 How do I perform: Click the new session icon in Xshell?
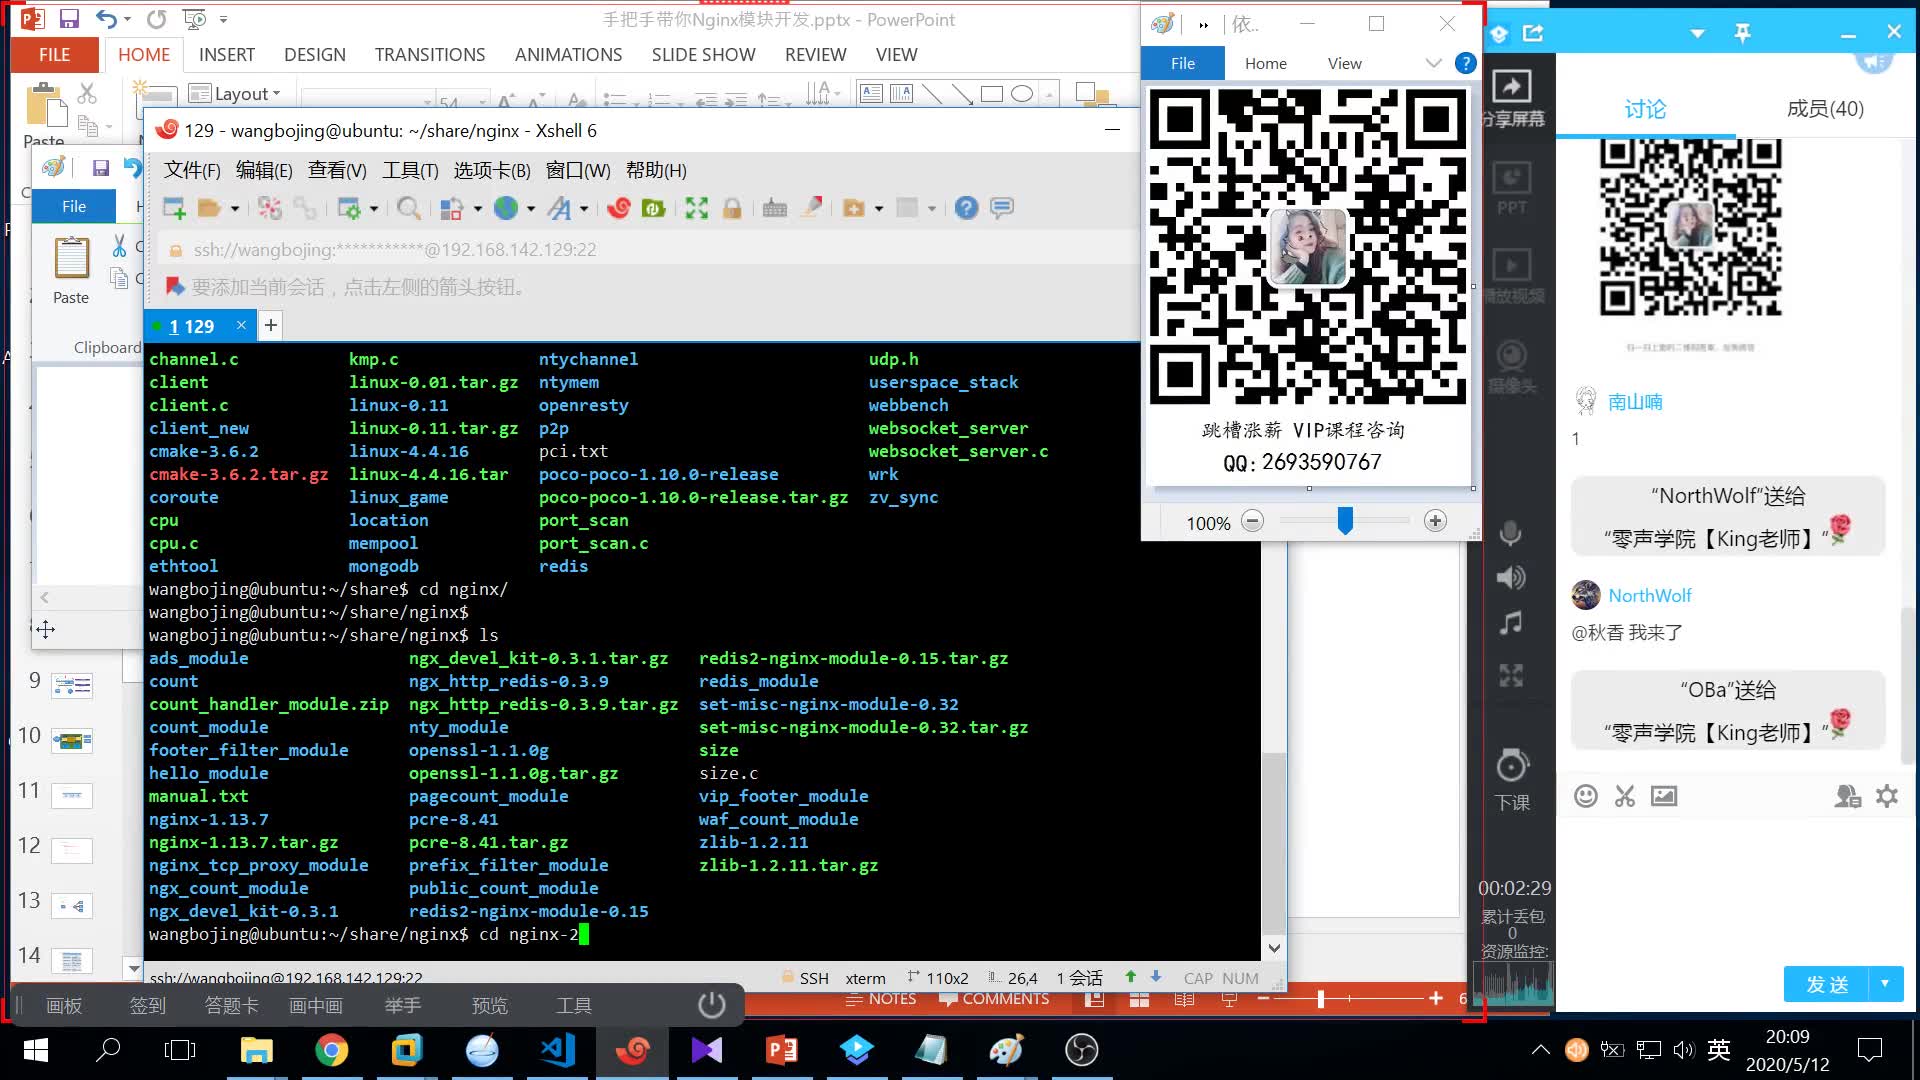point(174,208)
